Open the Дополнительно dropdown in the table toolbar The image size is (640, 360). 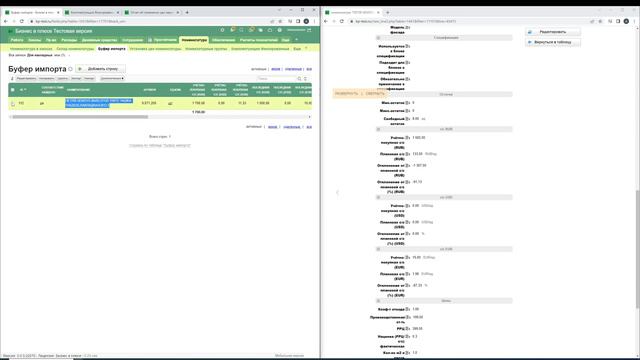[x=111, y=78]
